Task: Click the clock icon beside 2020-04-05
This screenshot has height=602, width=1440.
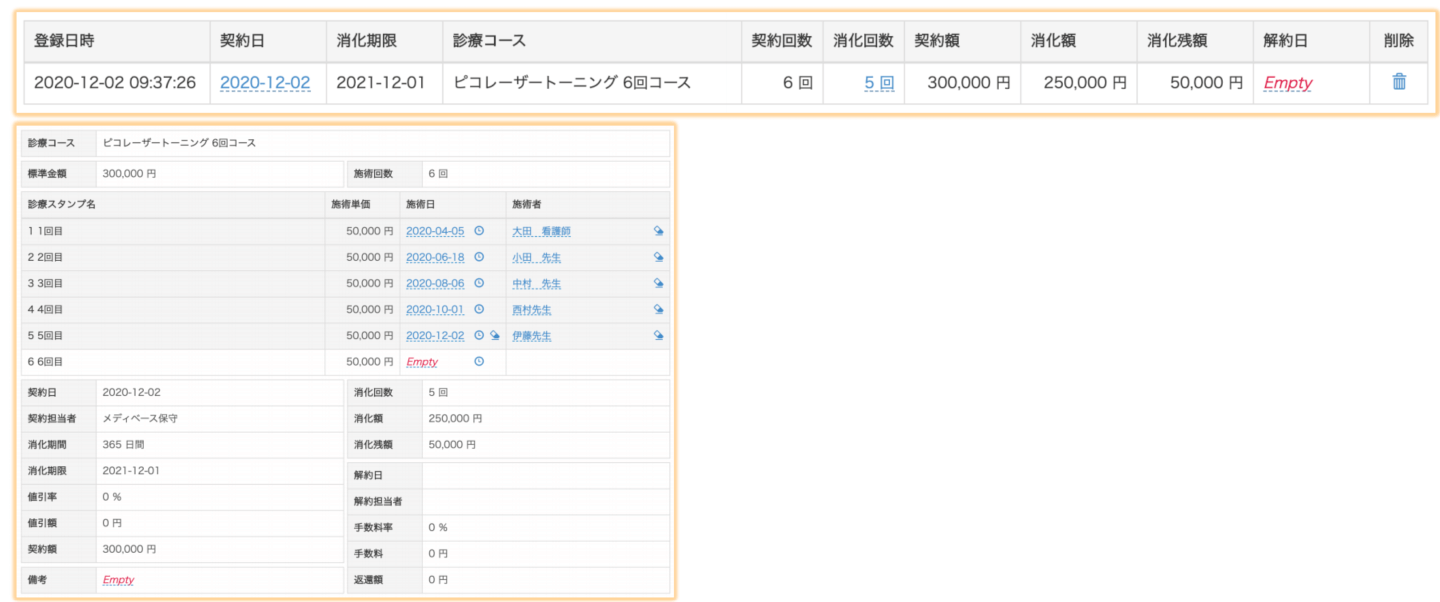Action: [x=479, y=231]
